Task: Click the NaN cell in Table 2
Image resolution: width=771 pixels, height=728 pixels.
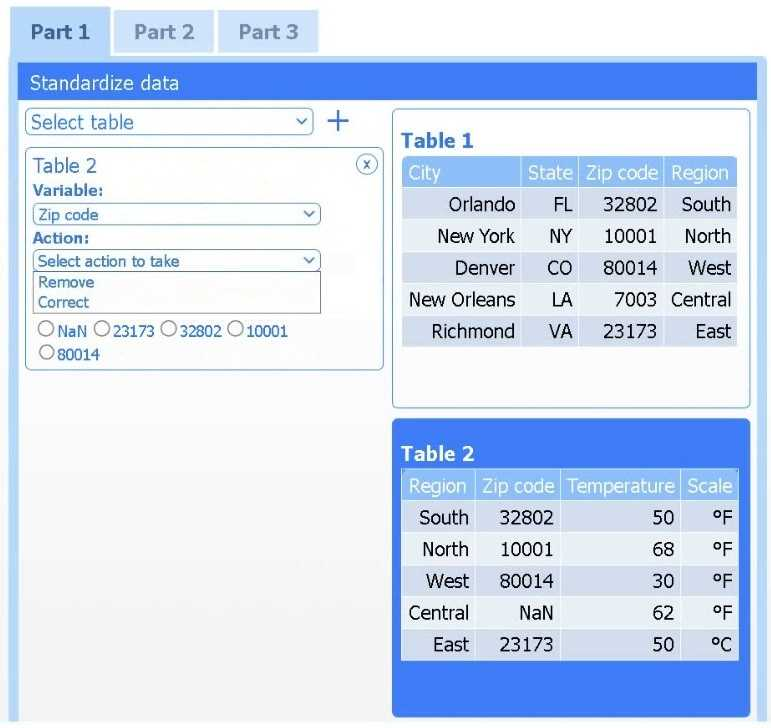Action: click(520, 613)
